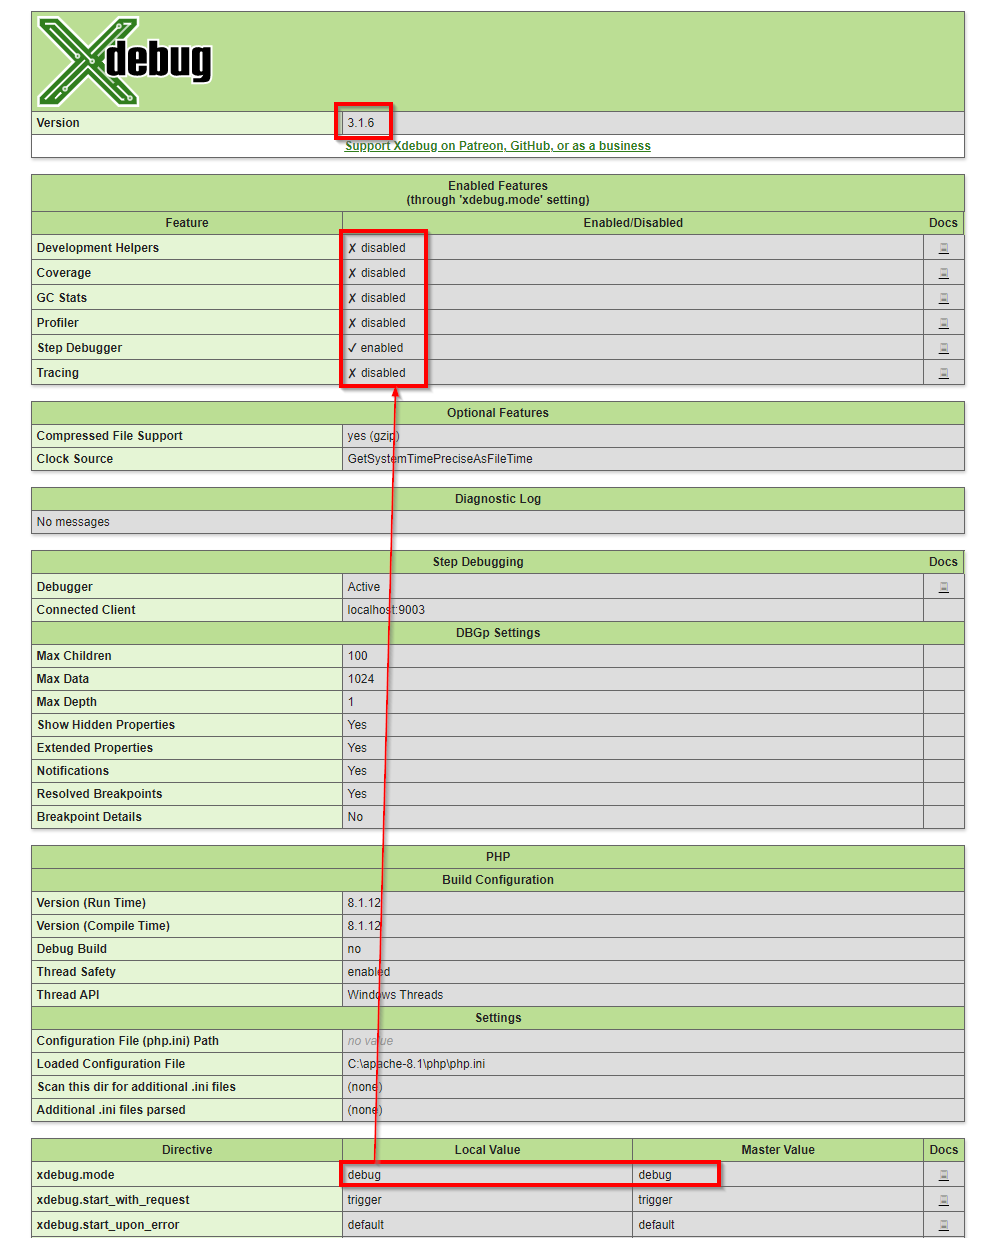Open docs icon for xdebug.start_with_request
This screenshot has width=998, height=1238.
(943, 1200)
